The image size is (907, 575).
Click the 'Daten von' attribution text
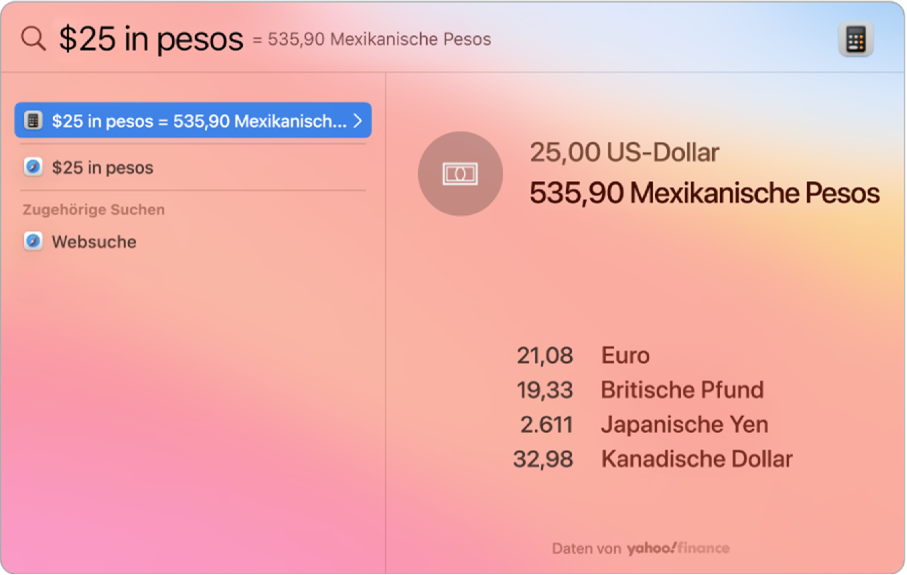[587, 548]
